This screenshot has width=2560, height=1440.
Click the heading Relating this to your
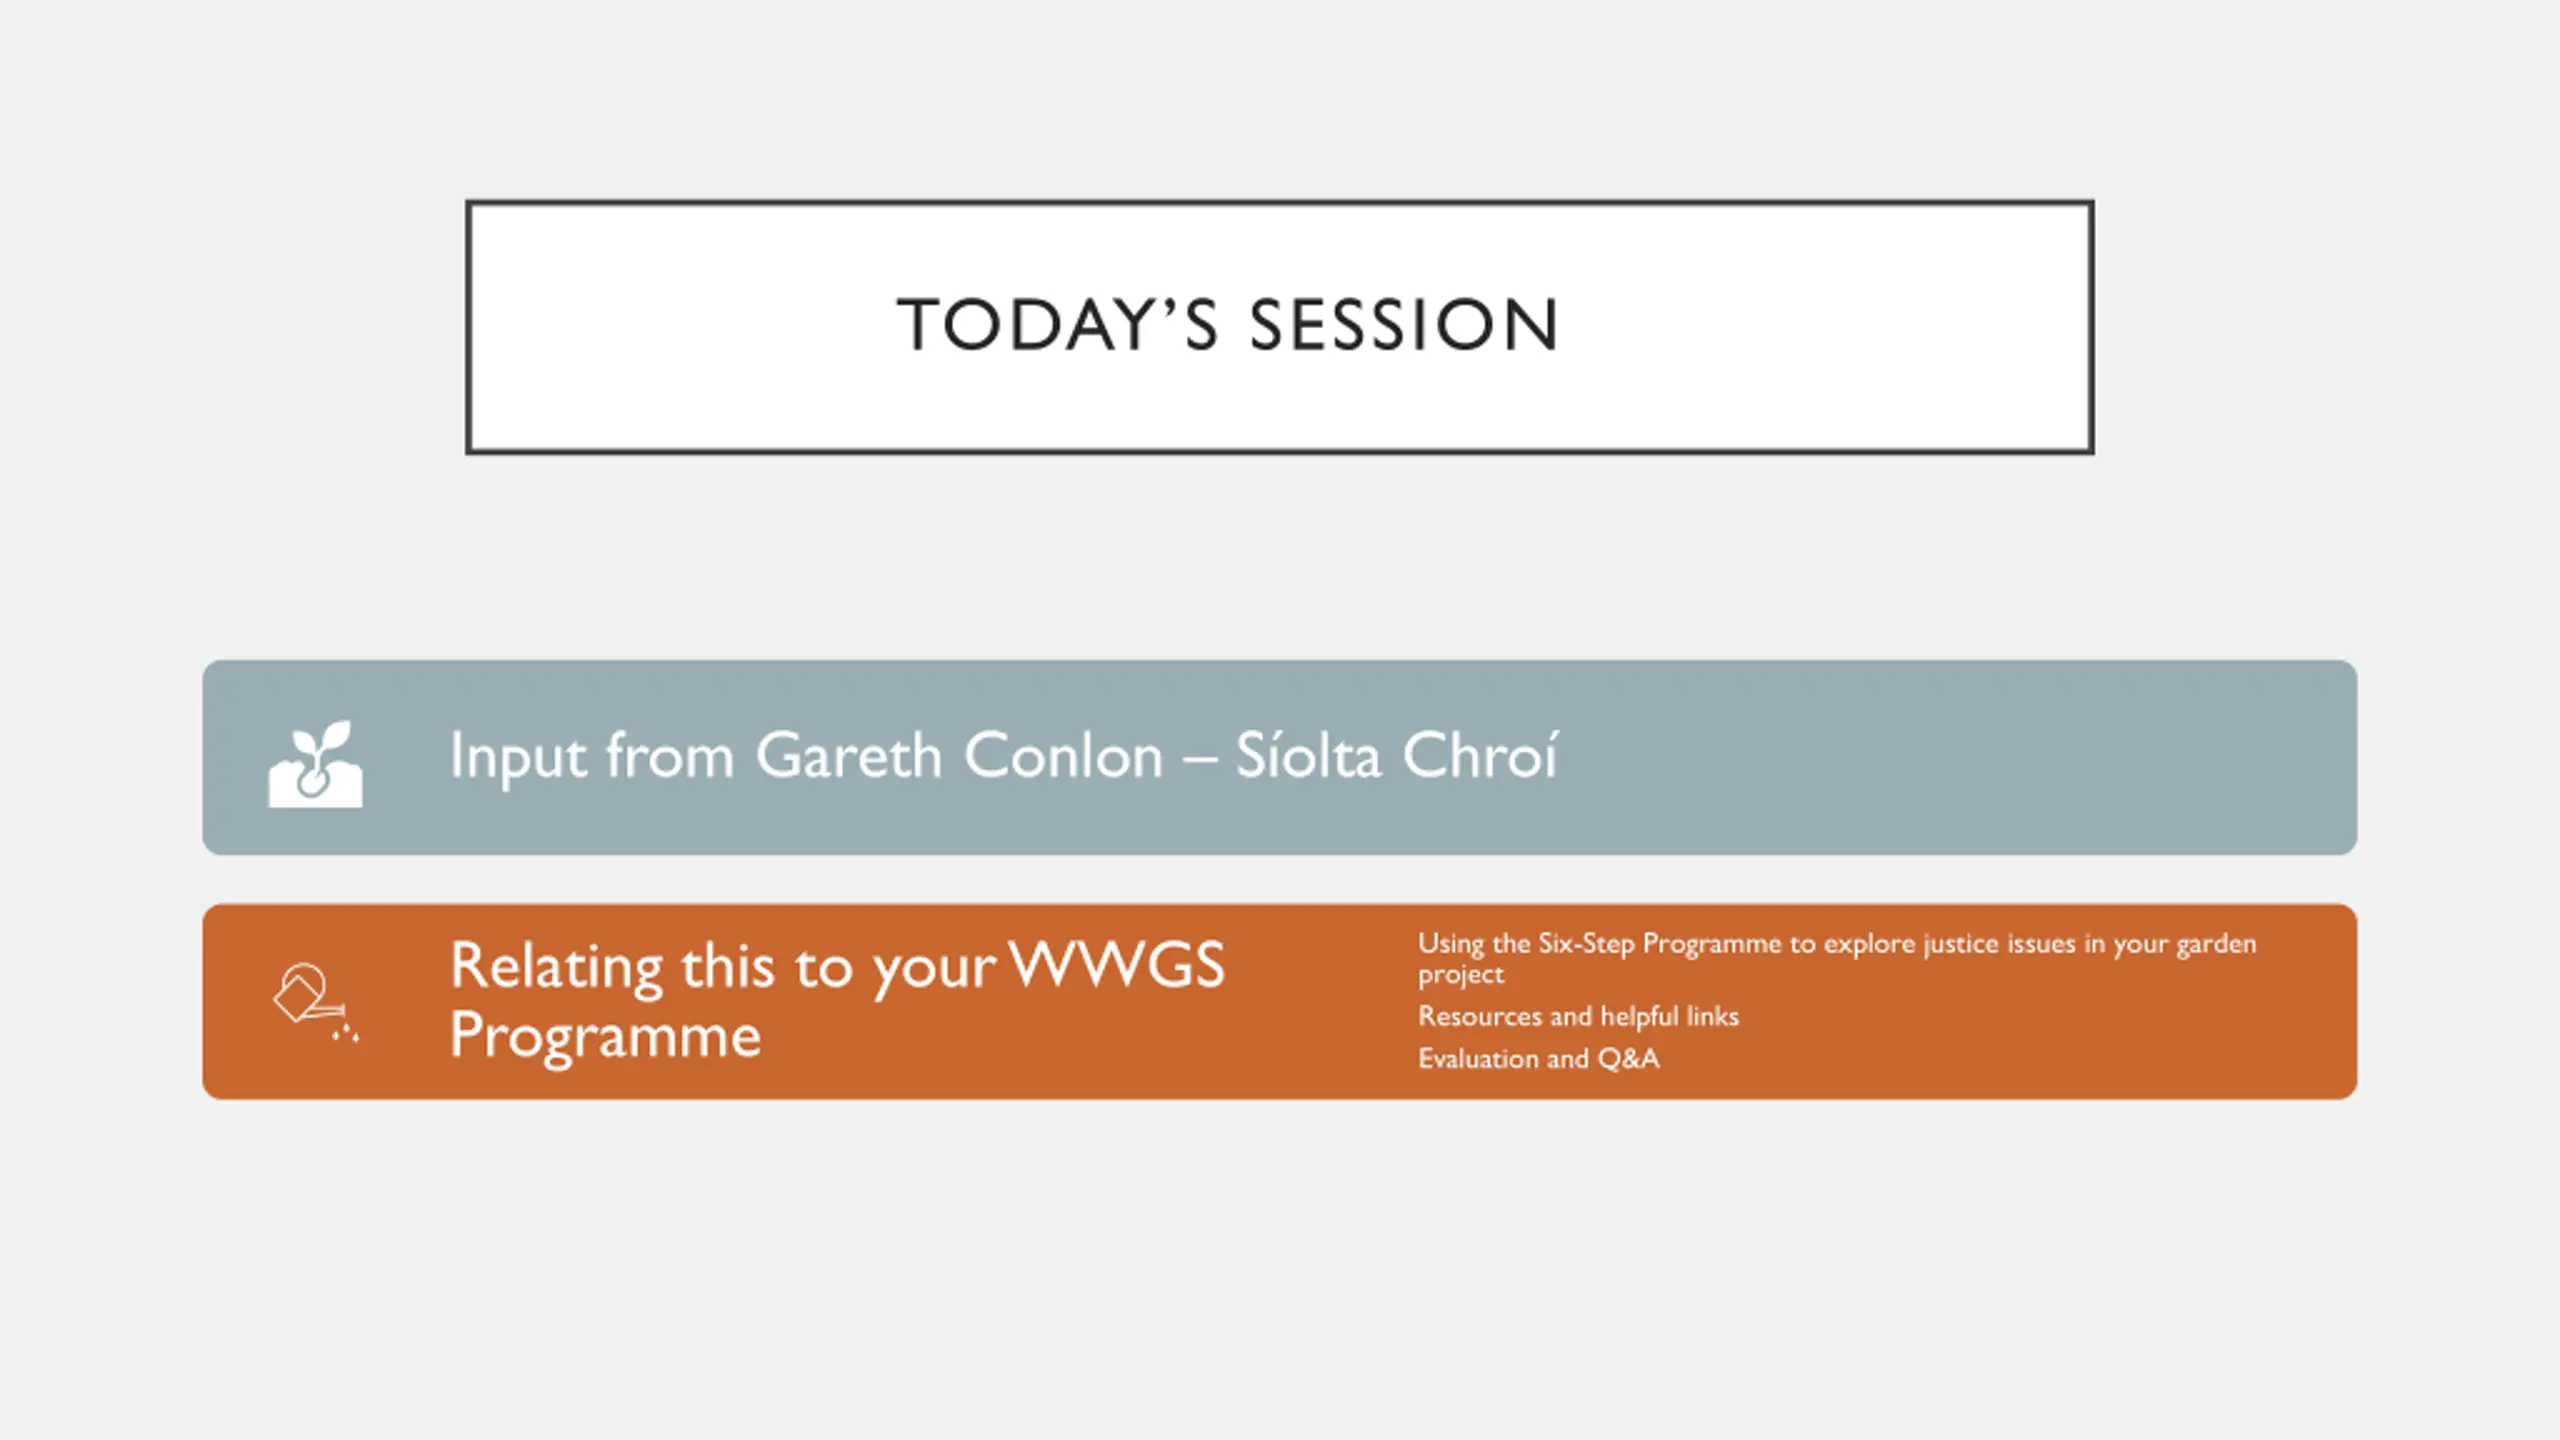click(723, 968)
